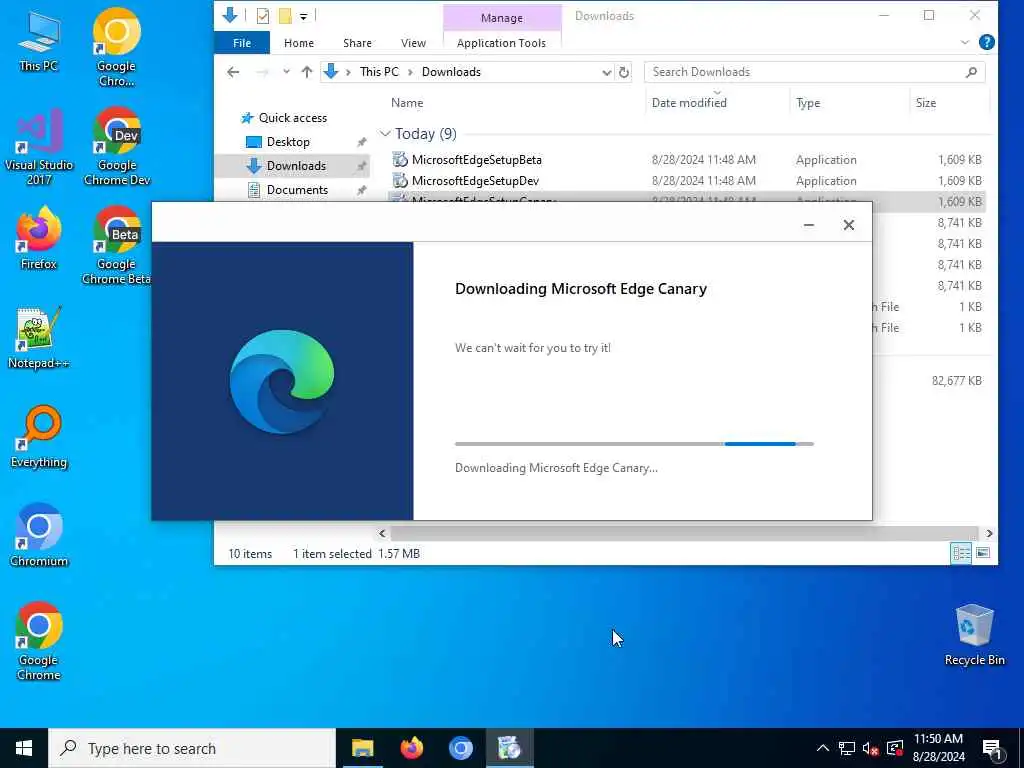Open Everything search desktop shortcut
1024x768 pixels.
[x=39, y=437]
